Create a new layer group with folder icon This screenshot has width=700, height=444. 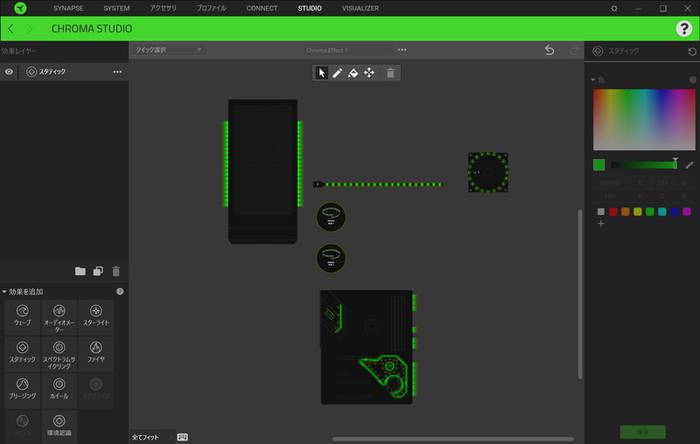point(80,271)
